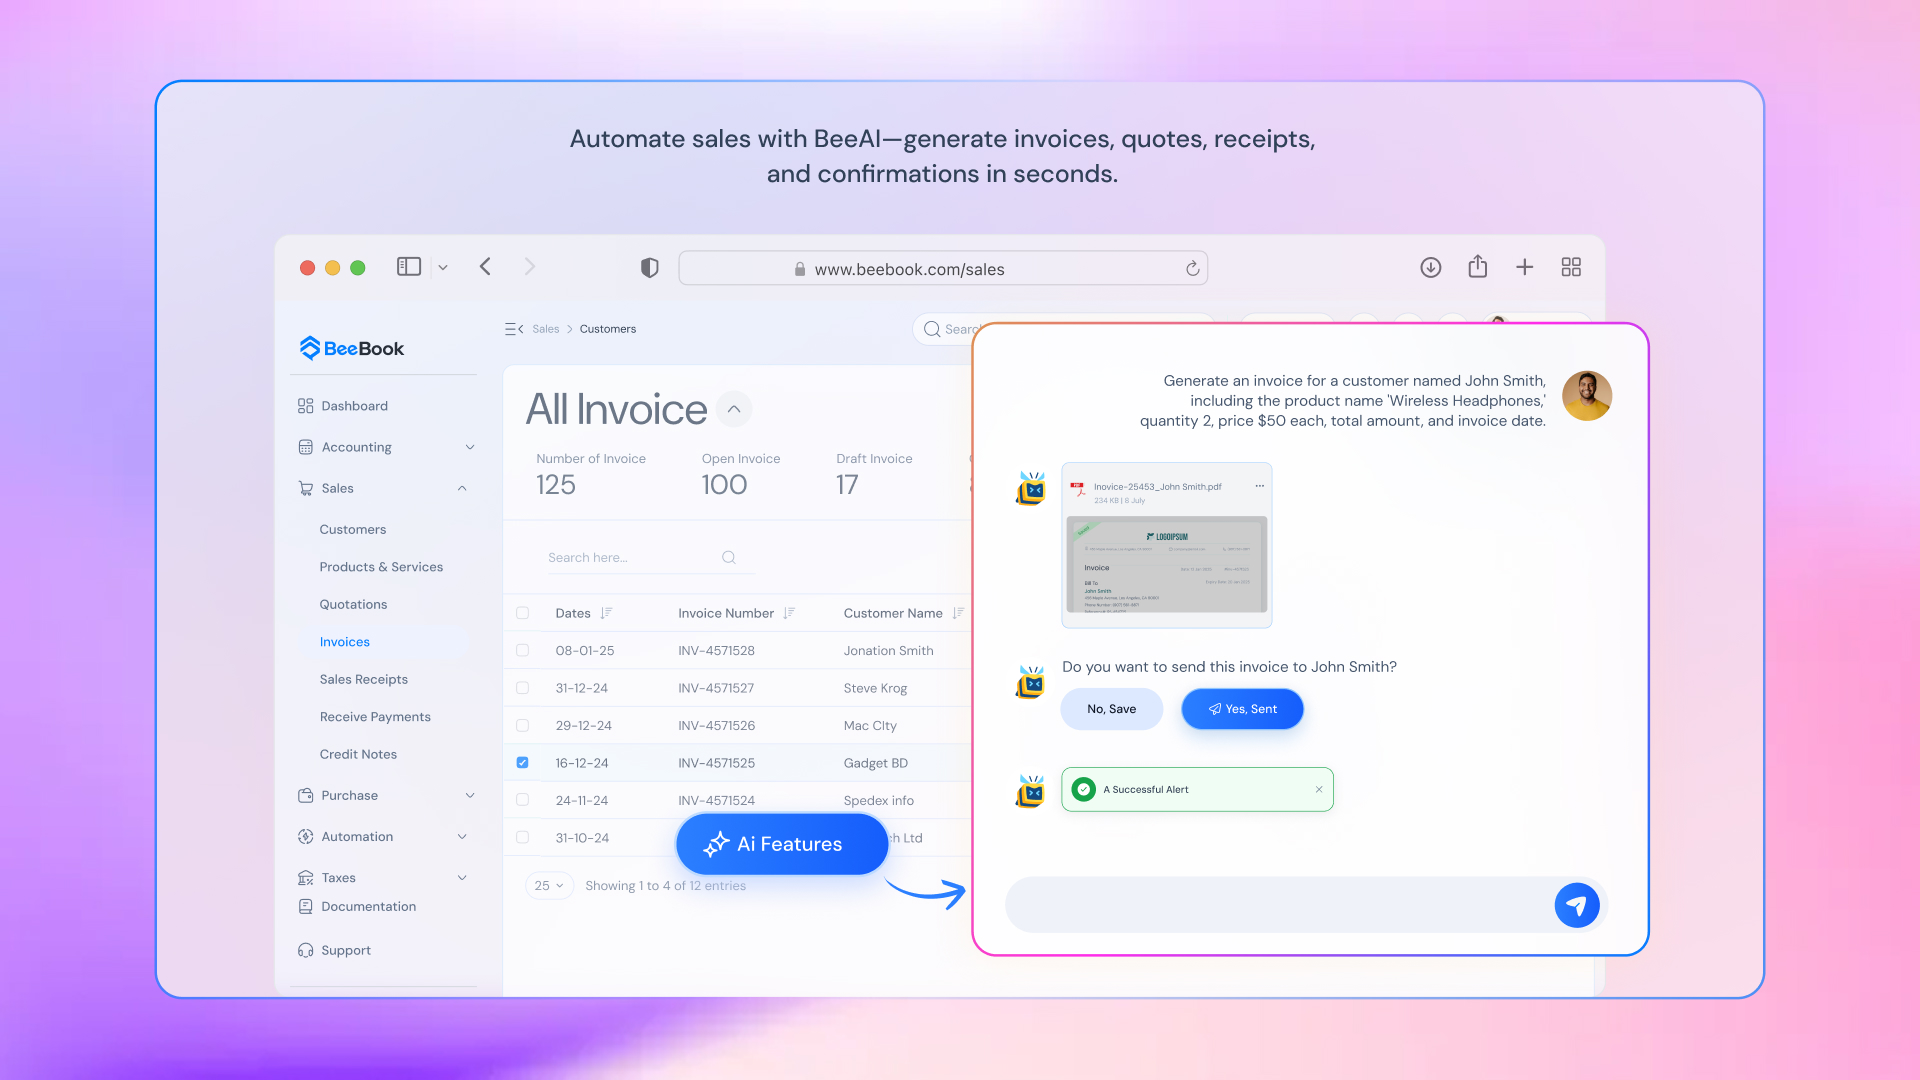Open Credit Notes page
This screenshot has height=1080, width=1920.
[358, 755]
